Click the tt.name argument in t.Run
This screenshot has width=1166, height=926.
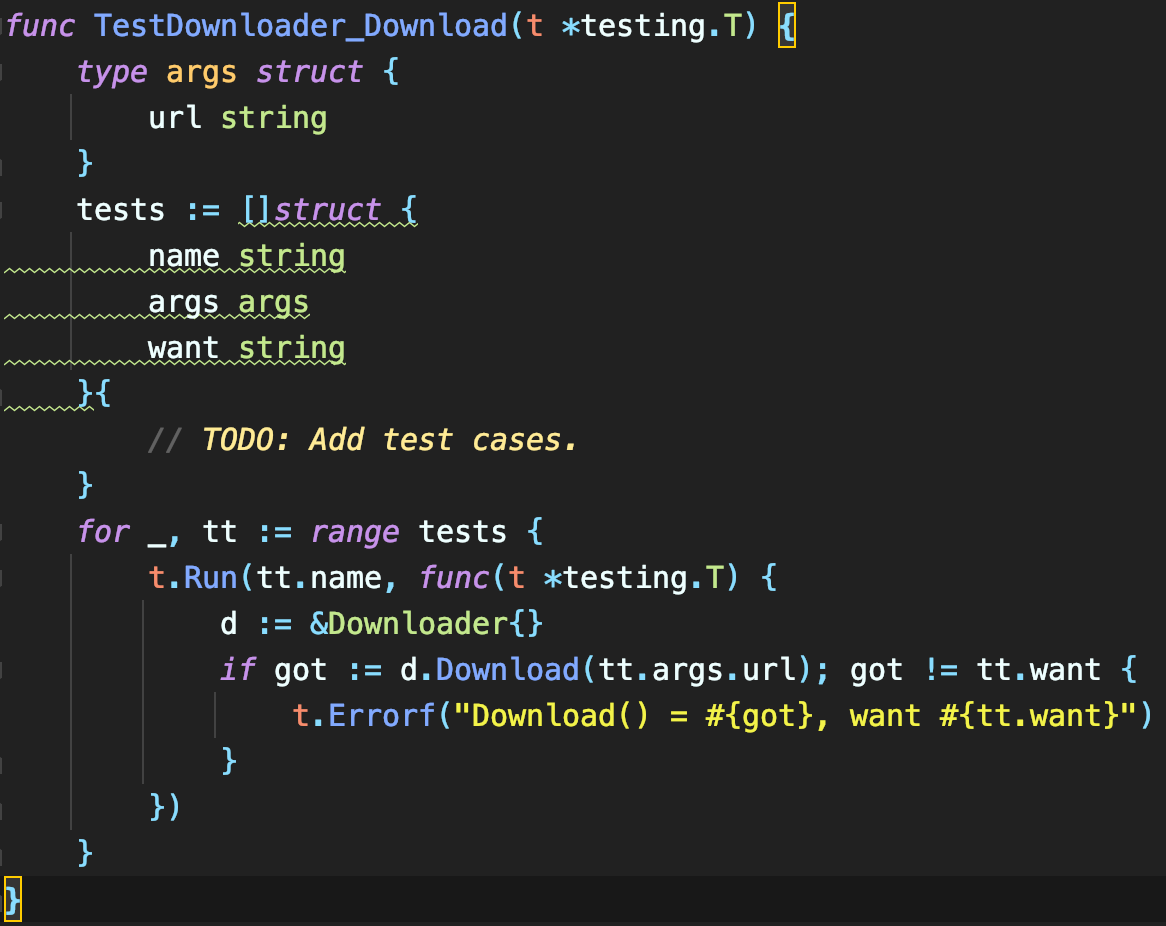319,578
